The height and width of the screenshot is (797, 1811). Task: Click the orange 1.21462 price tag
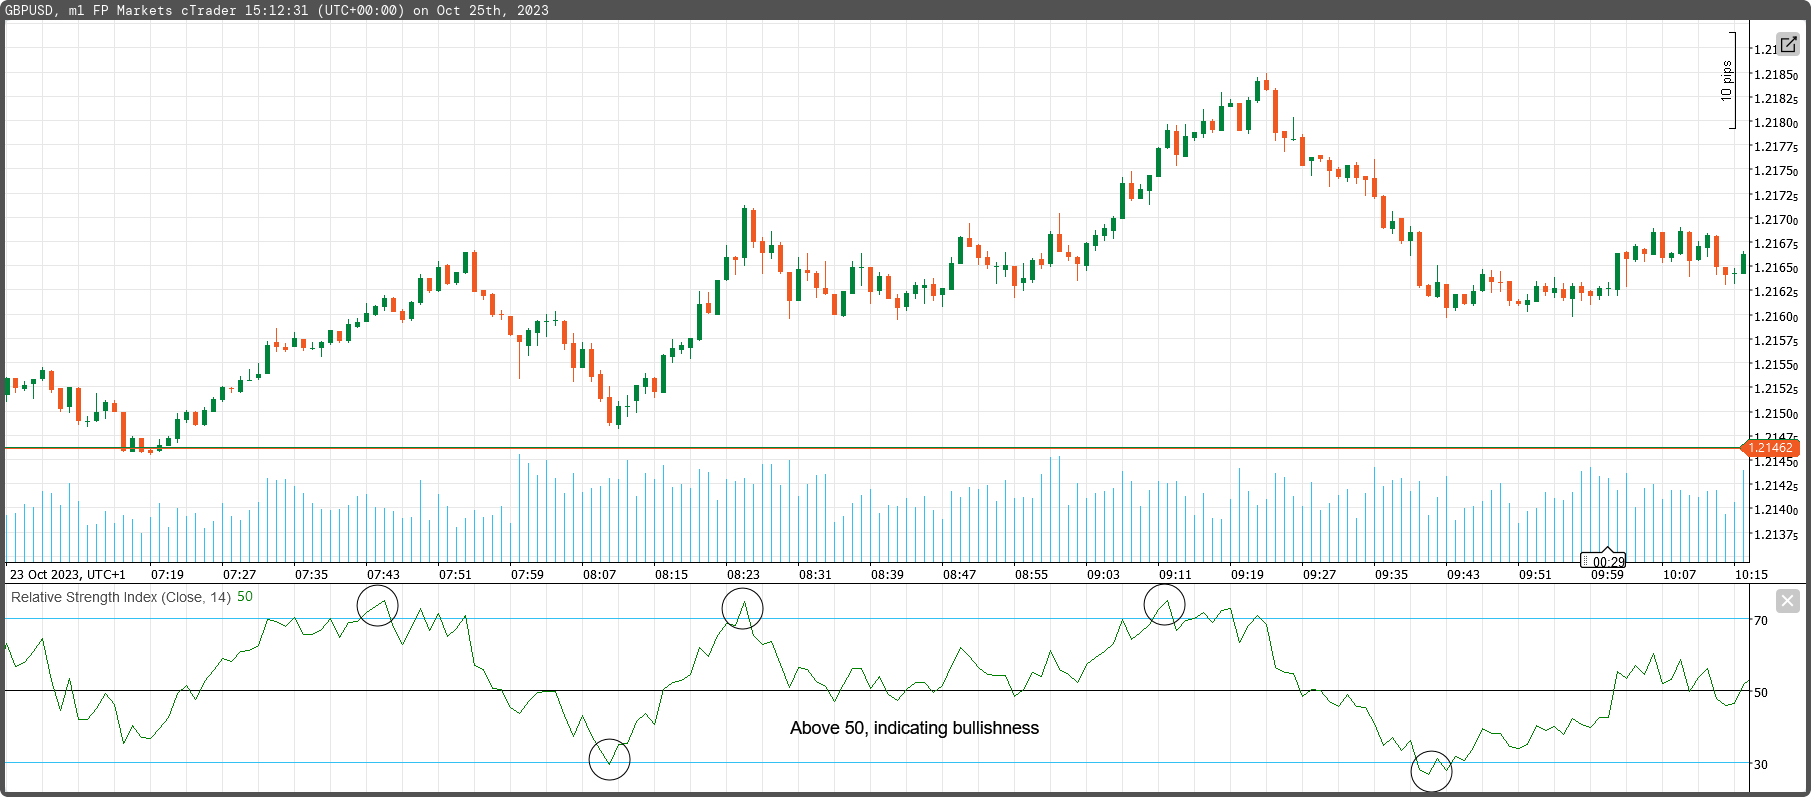[x=1771, y=448]
